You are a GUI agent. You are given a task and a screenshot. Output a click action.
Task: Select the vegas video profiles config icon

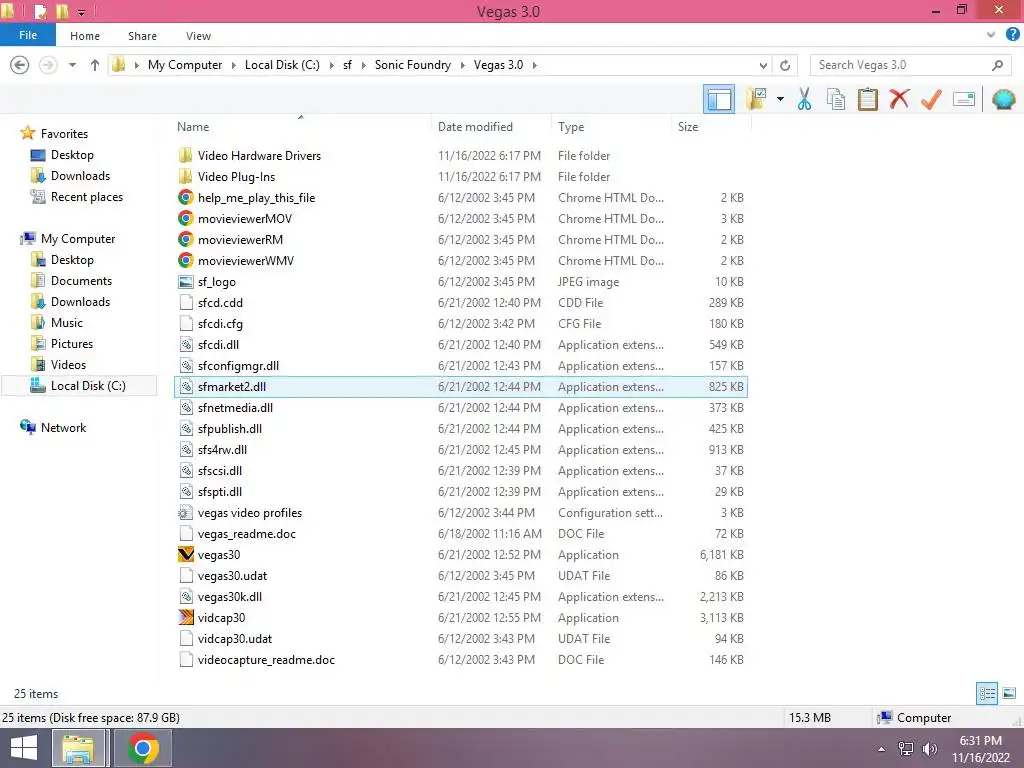[185, 513]
